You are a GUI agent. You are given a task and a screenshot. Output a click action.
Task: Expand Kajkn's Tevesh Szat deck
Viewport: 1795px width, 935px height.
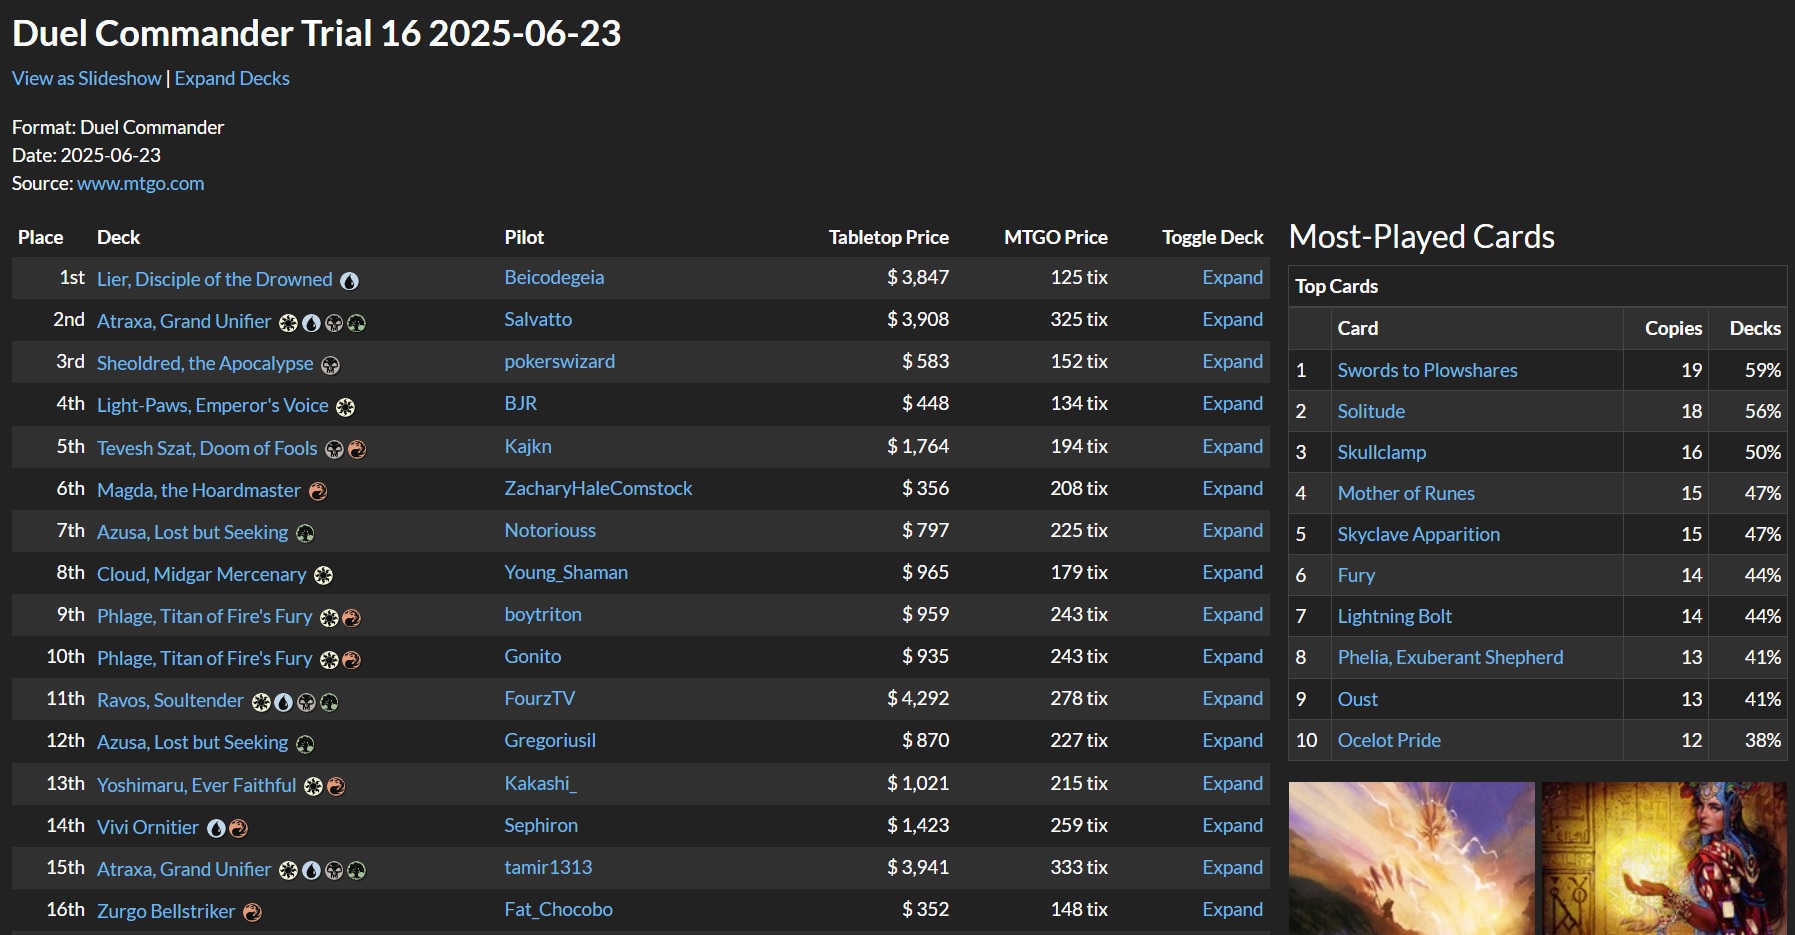1232,446
